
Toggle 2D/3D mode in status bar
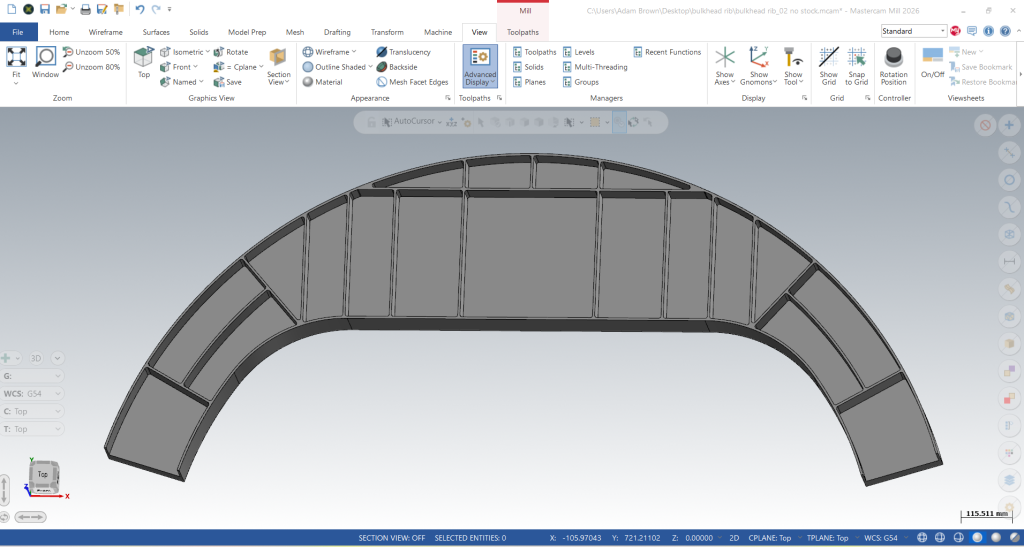tap(734, 538)
